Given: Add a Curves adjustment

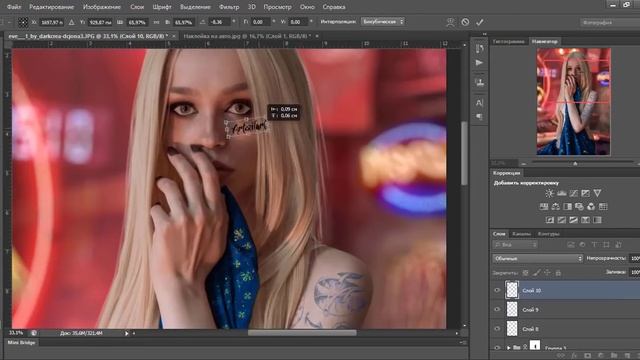Looking at the screenshot, I should pyautogui.click(x=573, y=193).
